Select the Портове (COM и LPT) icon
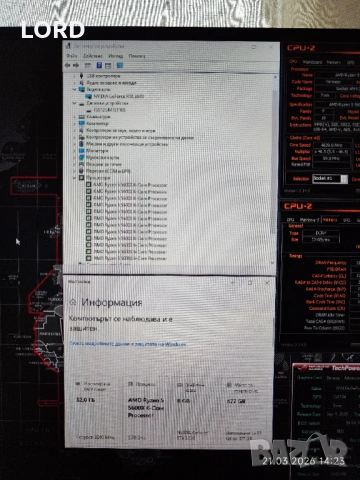The width and height of the screenshot is (360, 480). click(81, 171)
